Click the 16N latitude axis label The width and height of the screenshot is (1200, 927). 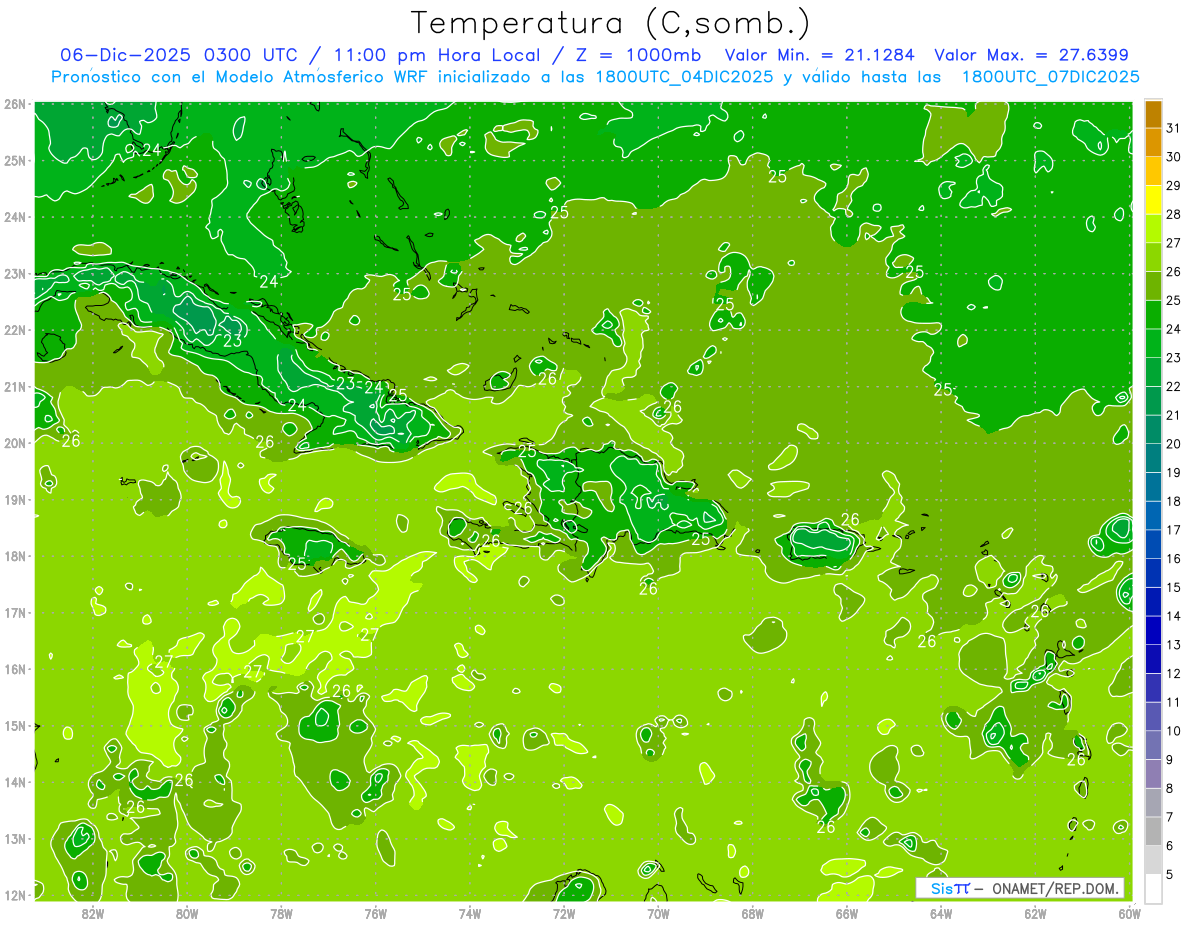(x=14, y=669)
